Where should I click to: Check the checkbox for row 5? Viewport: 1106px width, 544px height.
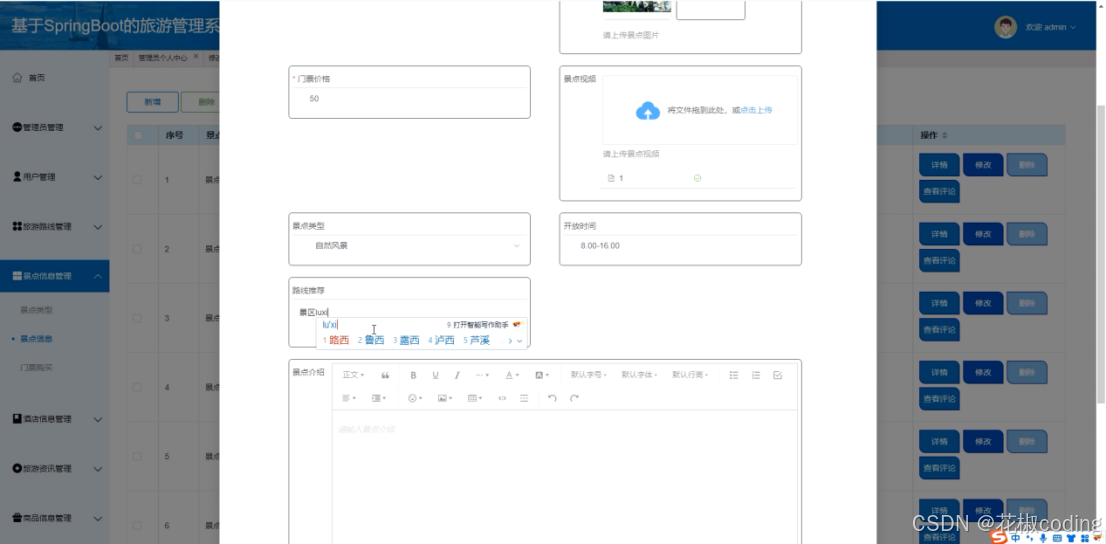pyautogui.click(x=138, y=457)
